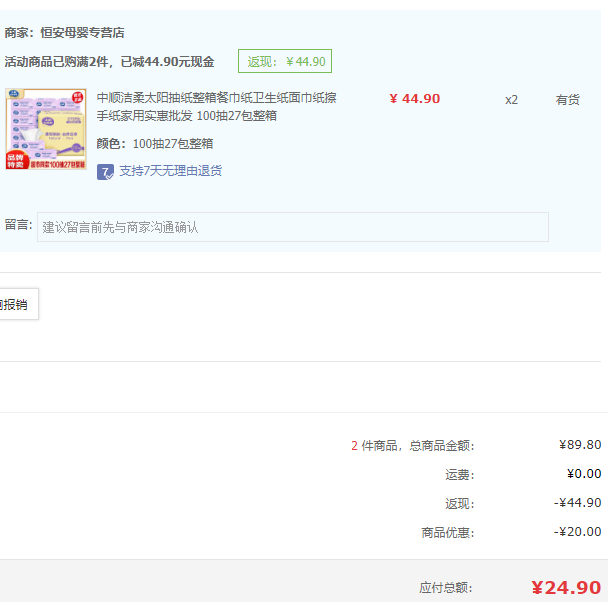The height and width of the screenshot is (602, 608).
Task: Click the 有货 stock status
Action: pyautogui.click(x=567, y=100)
